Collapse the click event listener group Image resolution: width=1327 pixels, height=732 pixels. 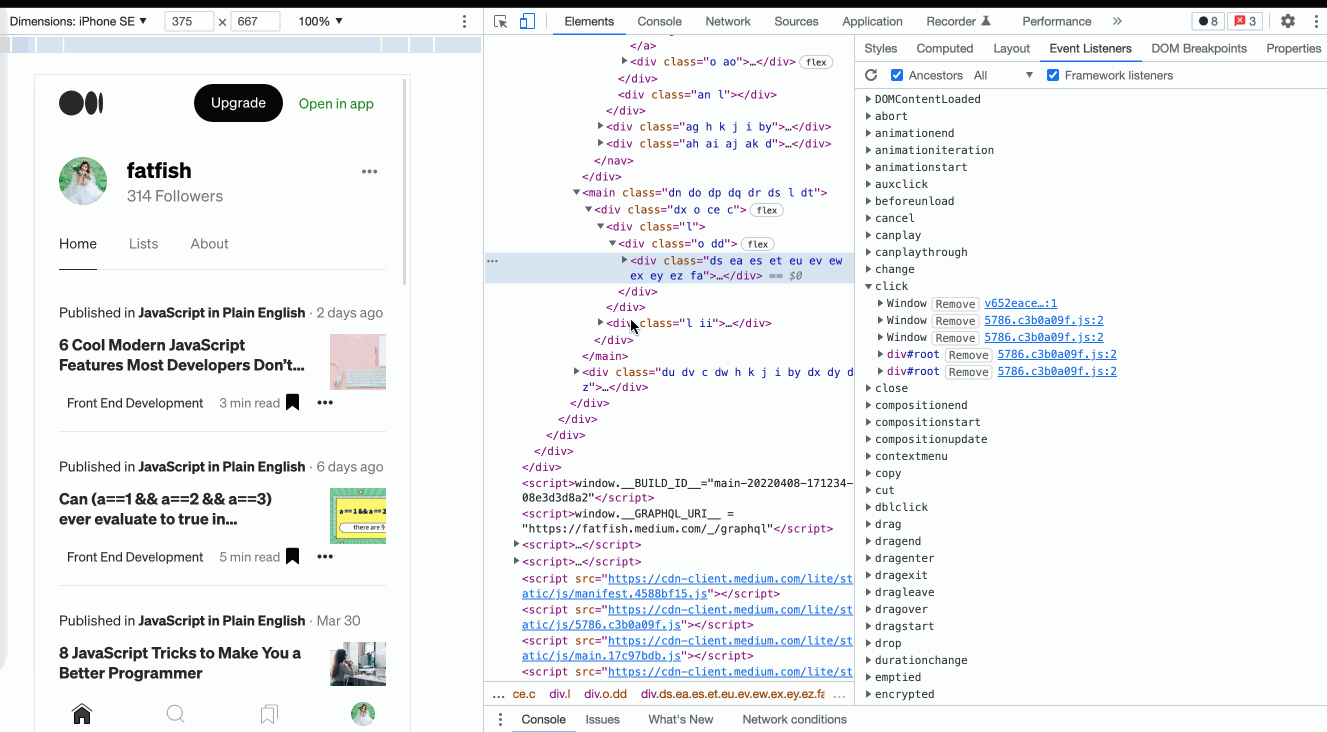[869, 286]
